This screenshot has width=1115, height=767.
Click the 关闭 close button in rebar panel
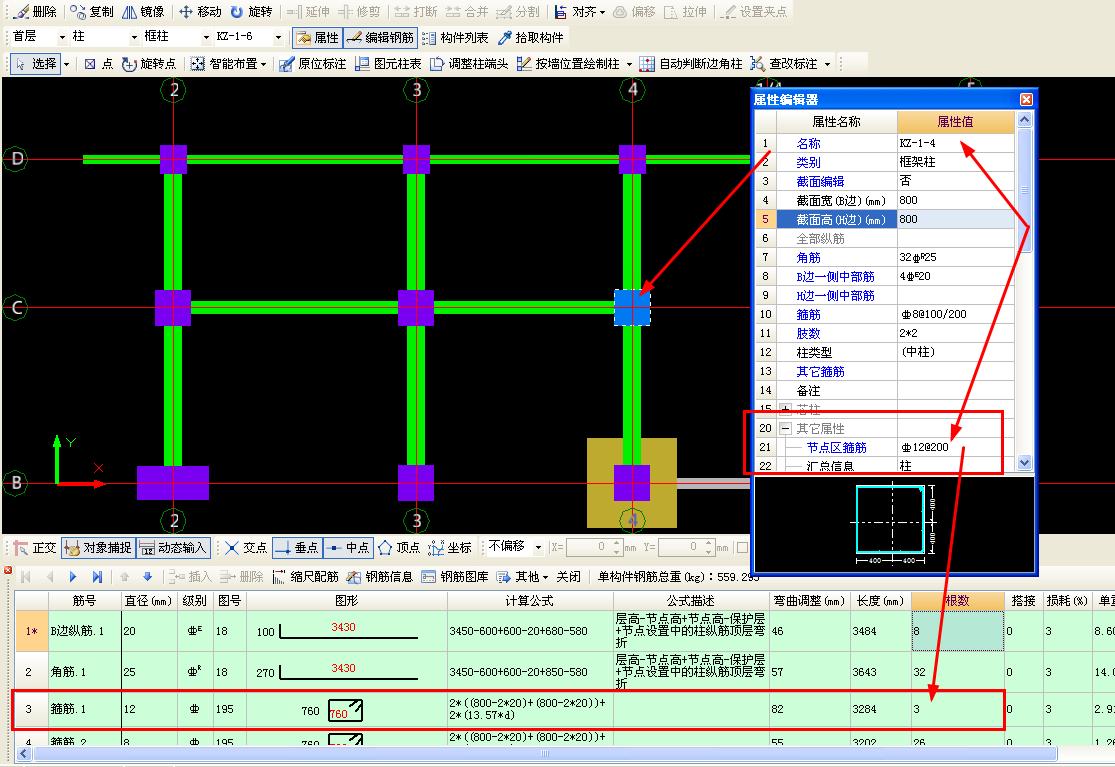point(568,576)
